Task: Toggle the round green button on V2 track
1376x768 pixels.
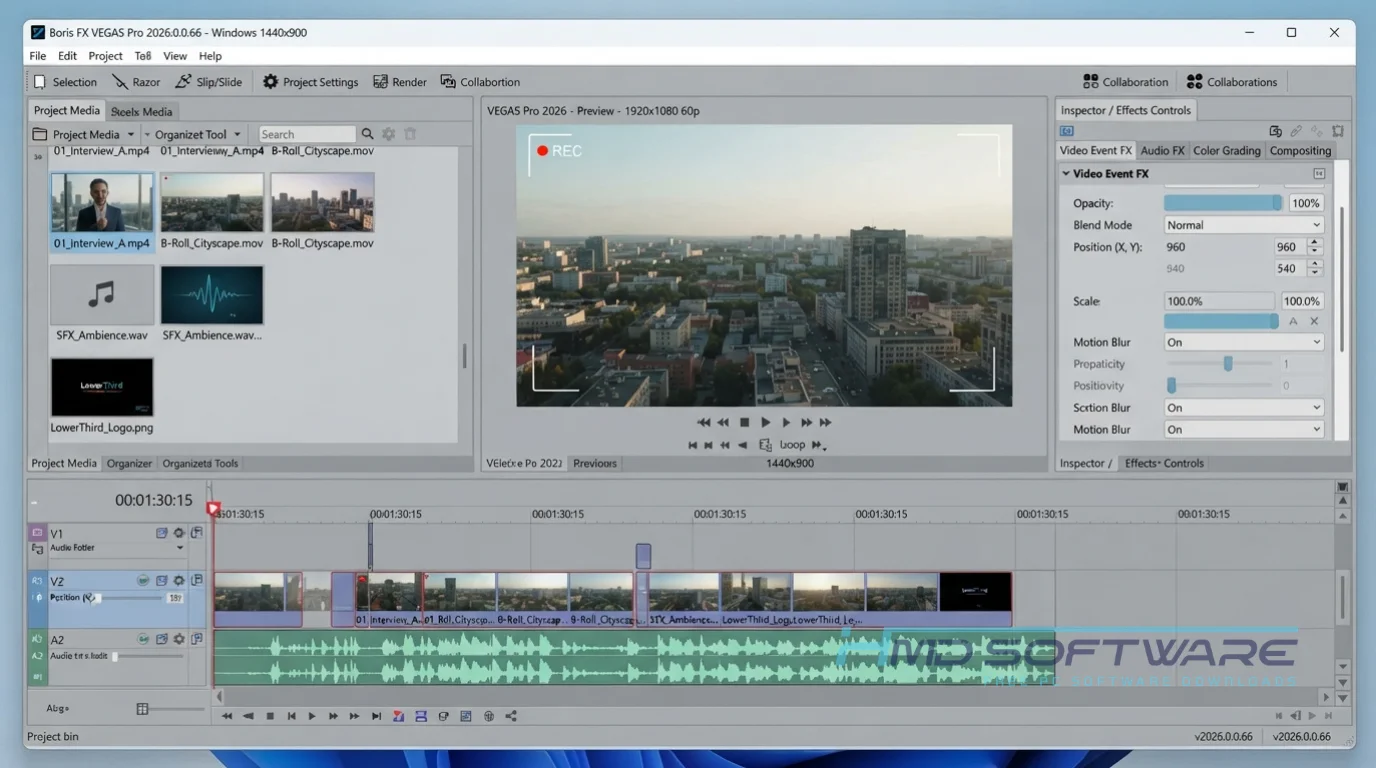Action: coord(144,580)
